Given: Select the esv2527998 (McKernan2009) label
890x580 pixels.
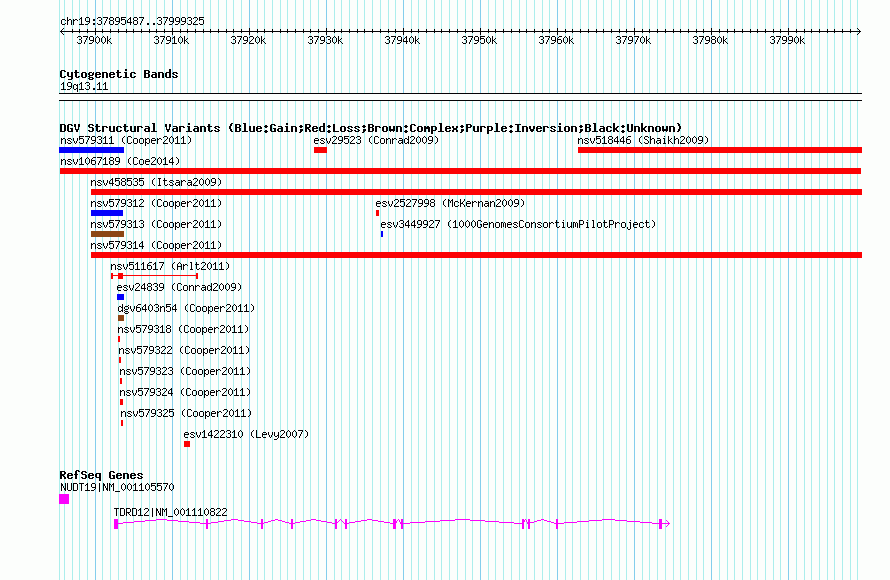Looking at the screenshot, I should click(450, 203).
